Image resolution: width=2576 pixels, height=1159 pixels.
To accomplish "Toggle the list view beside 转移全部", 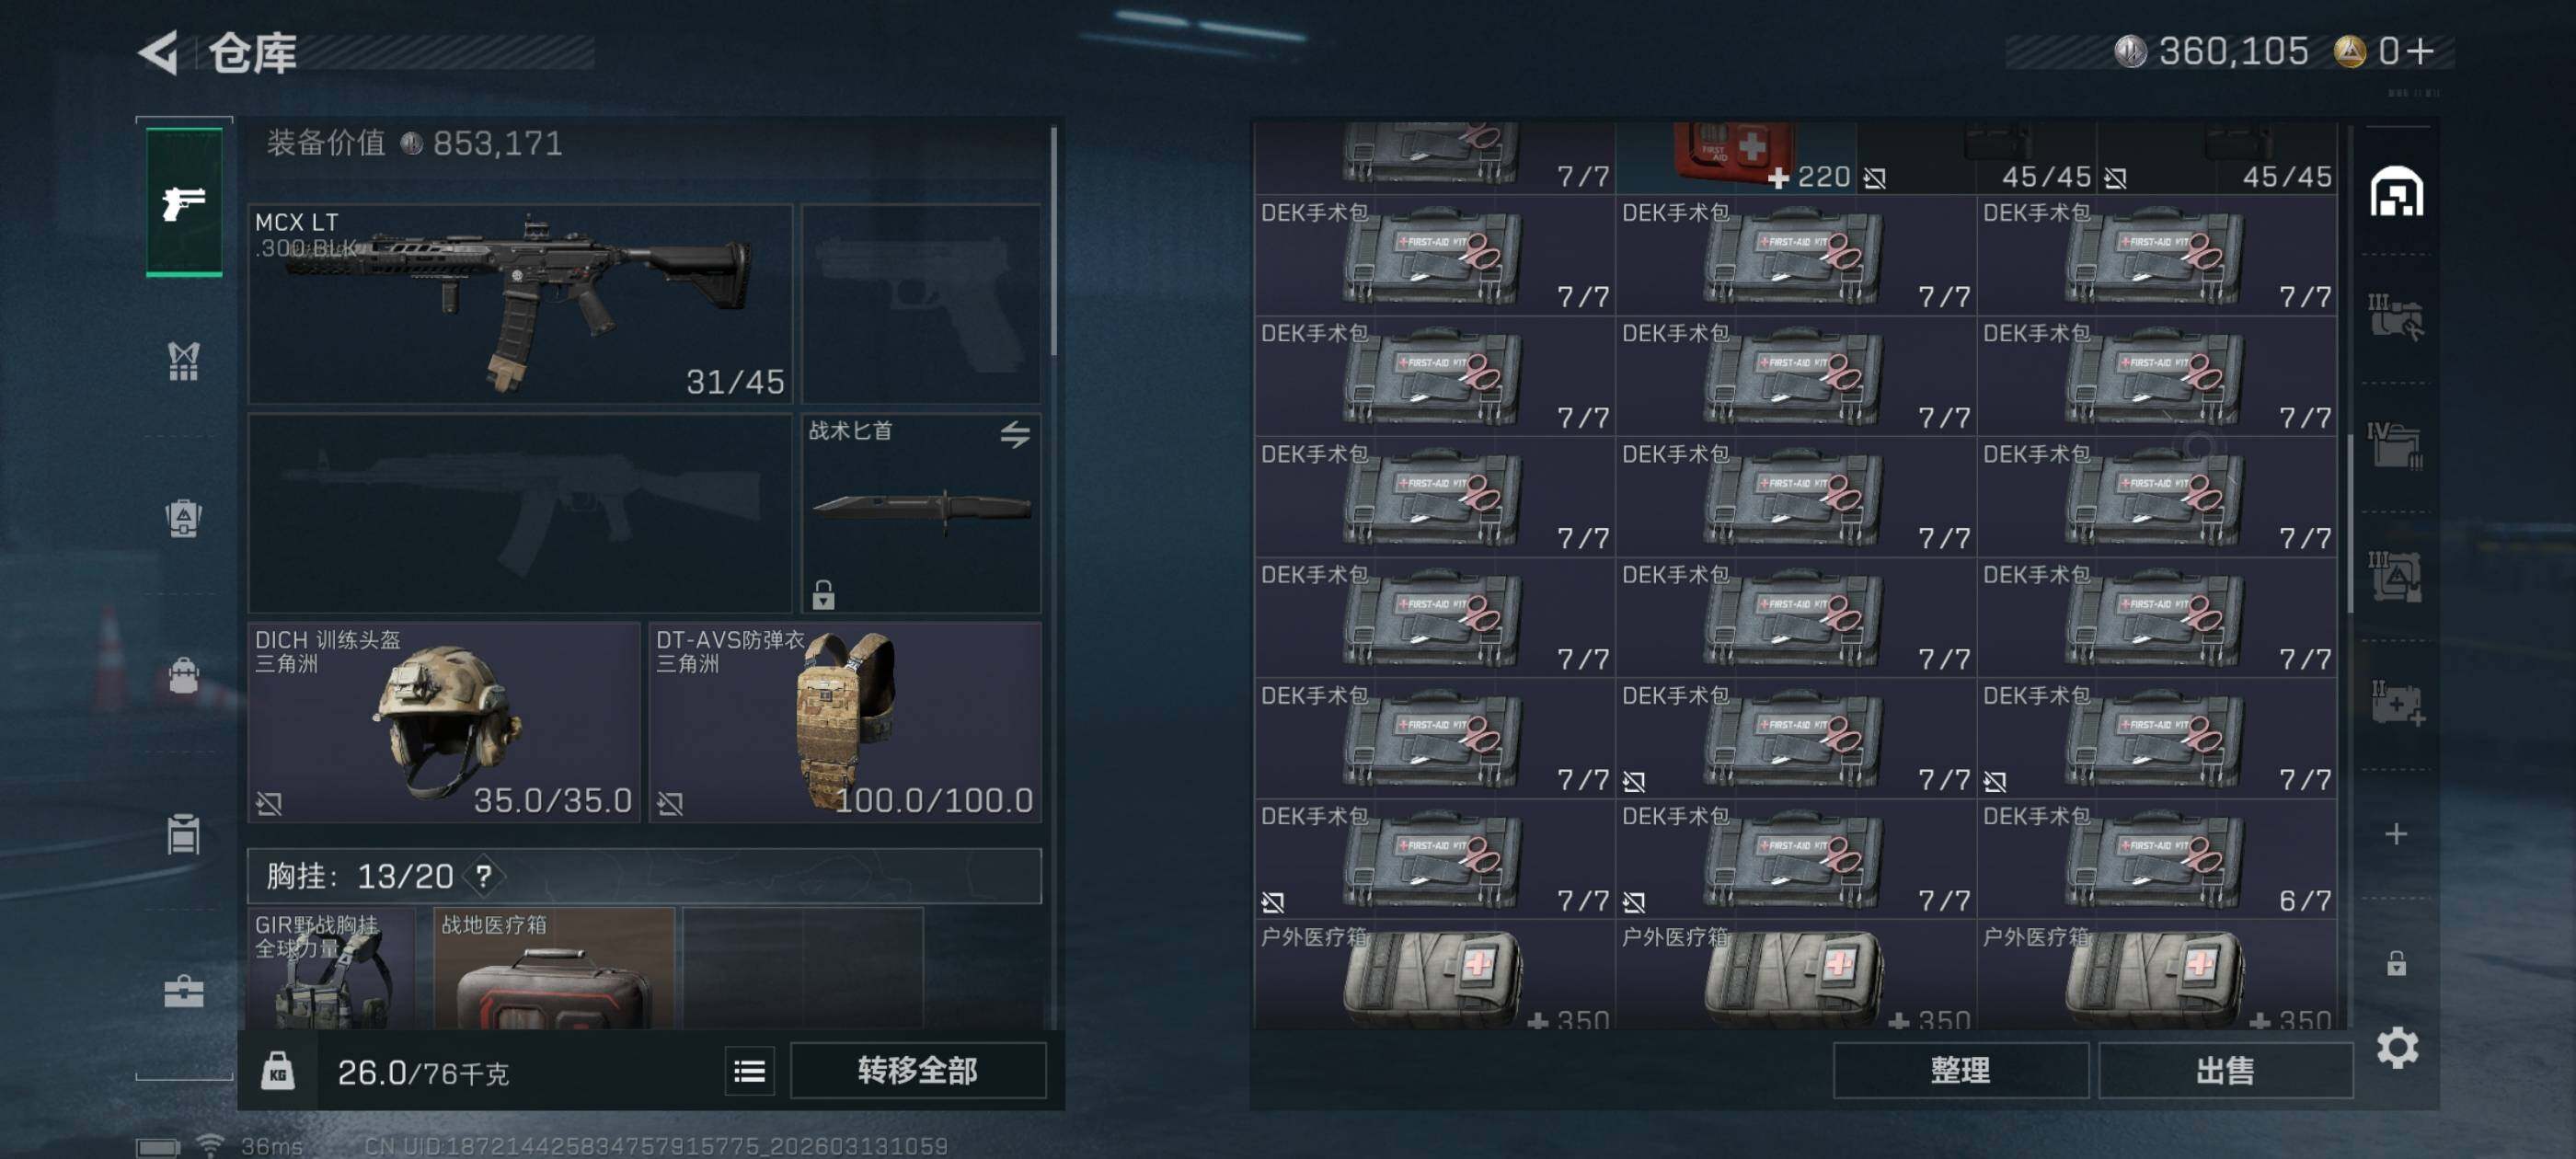I will coord(749,1072).
